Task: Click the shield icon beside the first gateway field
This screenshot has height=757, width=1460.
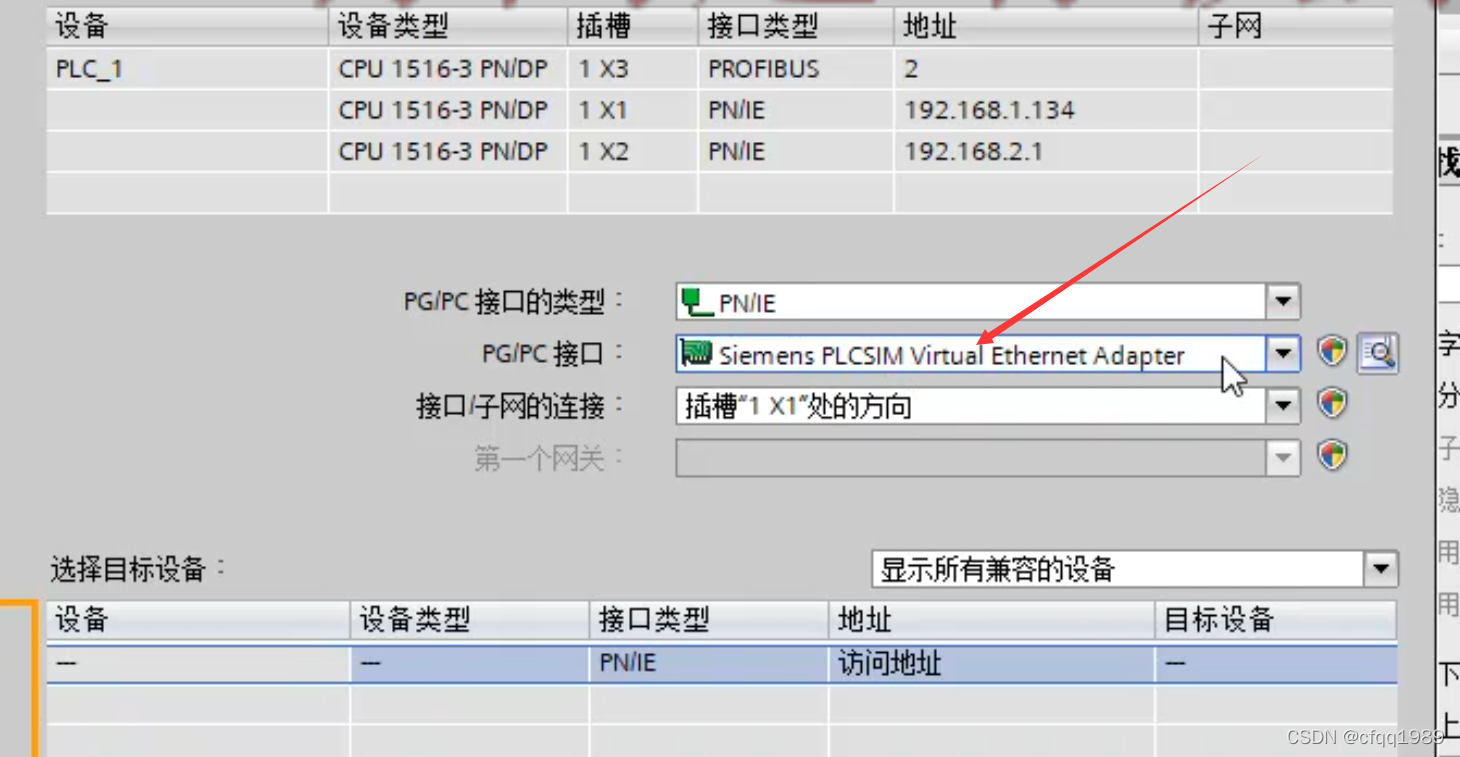Action: (1332, 457)
